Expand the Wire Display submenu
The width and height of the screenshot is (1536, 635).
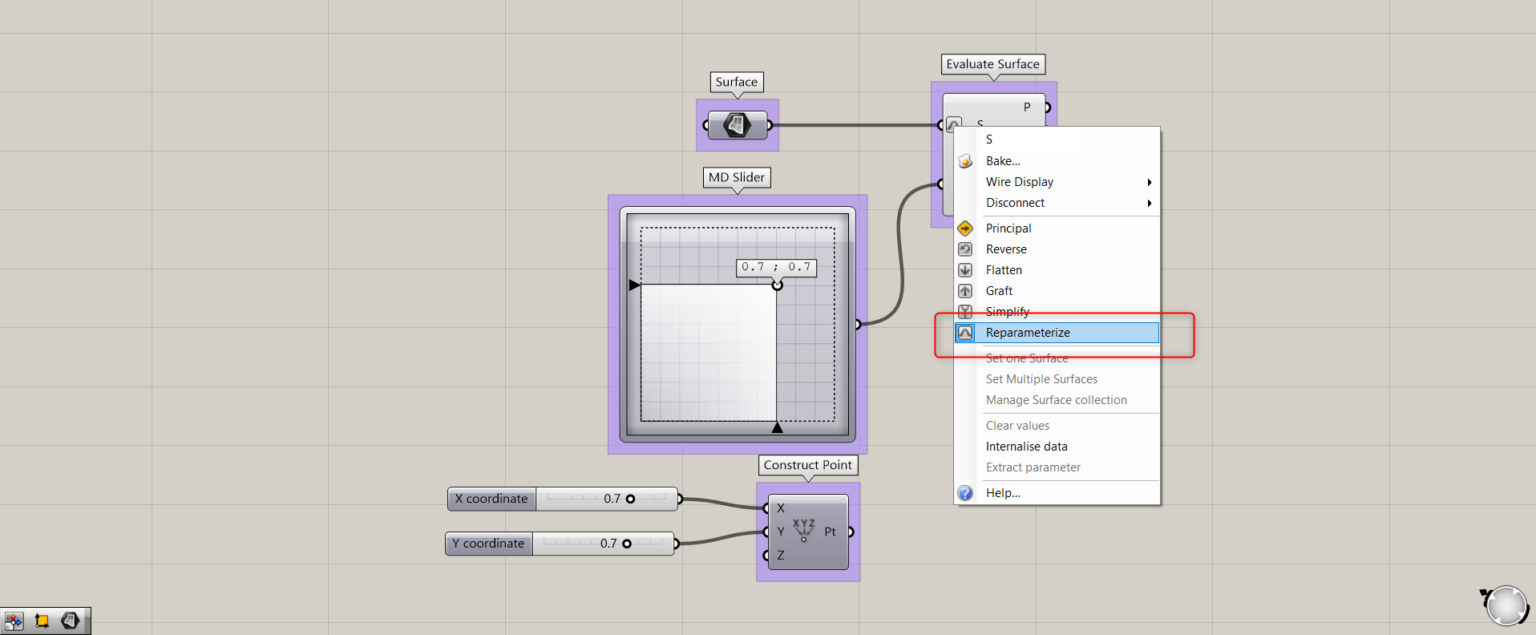(1019, 181)
